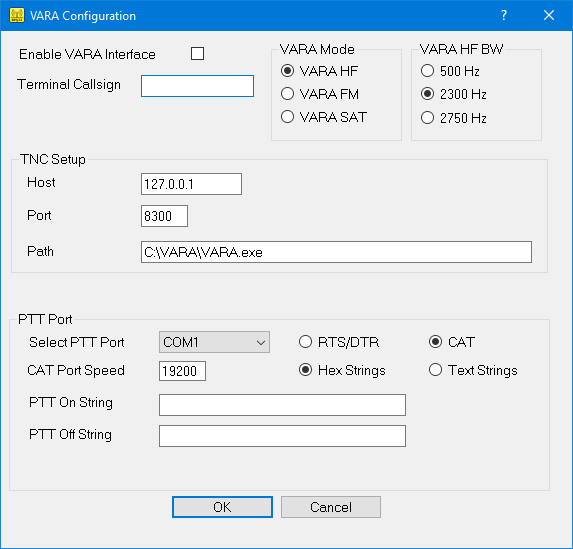Click the VARA Mode group label
Image resolution: width=573 pixels, height=549 pixels.
click(317, 49)
